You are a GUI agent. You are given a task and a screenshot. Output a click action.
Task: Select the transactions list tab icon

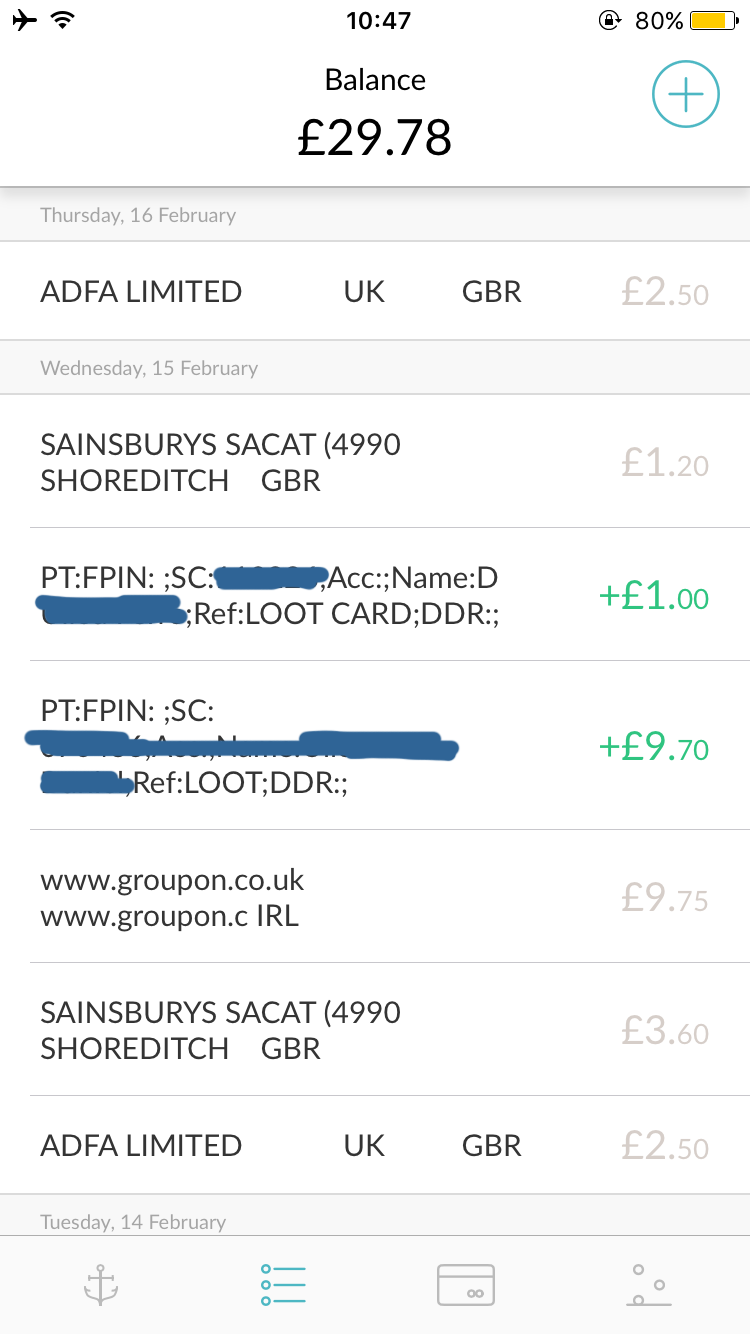[x=283, y=1284]
